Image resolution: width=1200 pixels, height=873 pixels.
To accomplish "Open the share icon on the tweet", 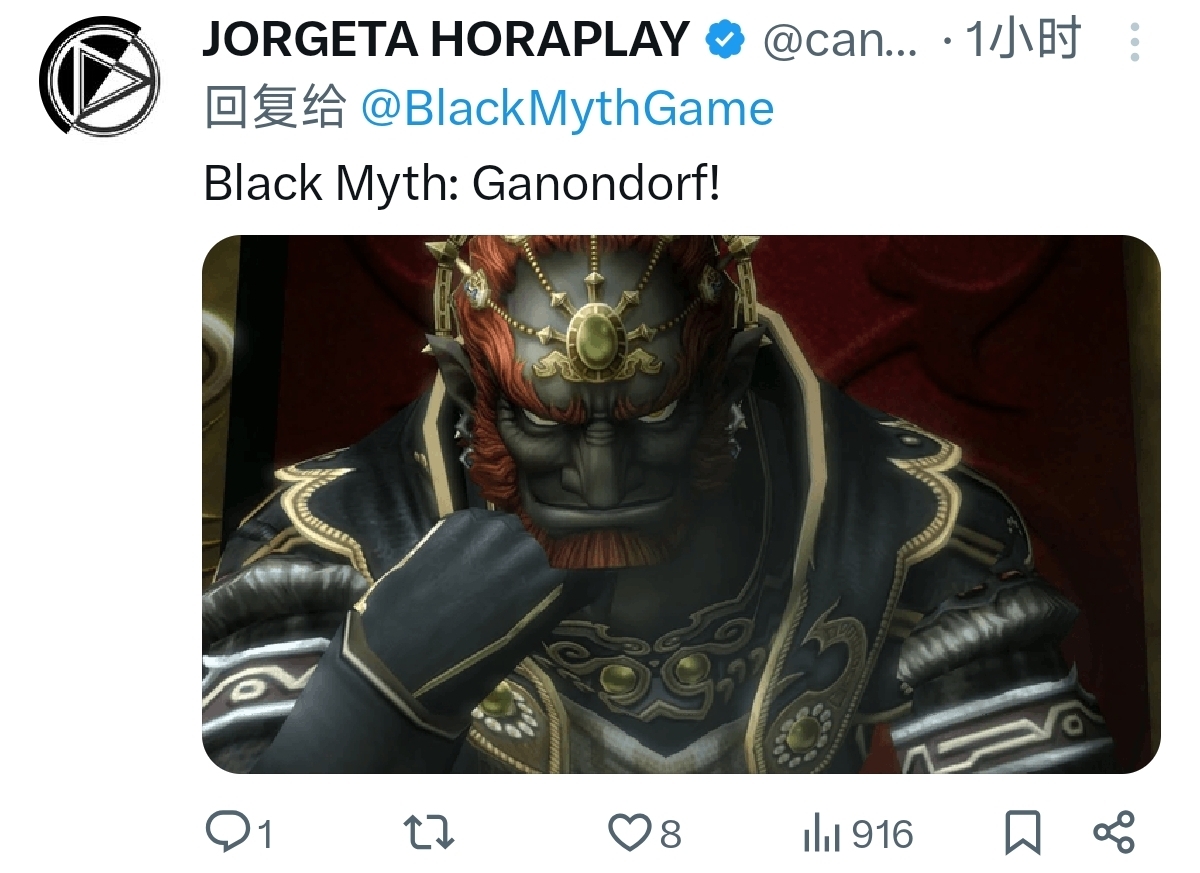I will click(x=1114, y=832).
